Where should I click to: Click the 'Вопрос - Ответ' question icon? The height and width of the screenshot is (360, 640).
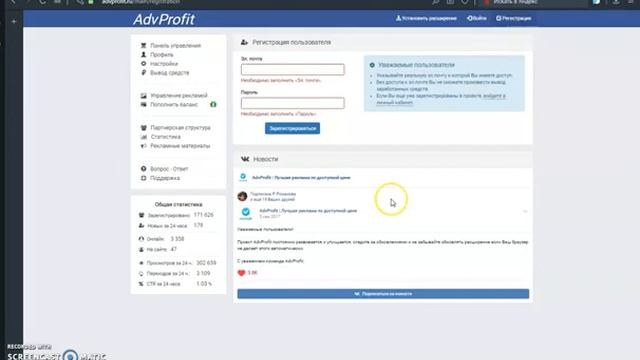point(143,169)
